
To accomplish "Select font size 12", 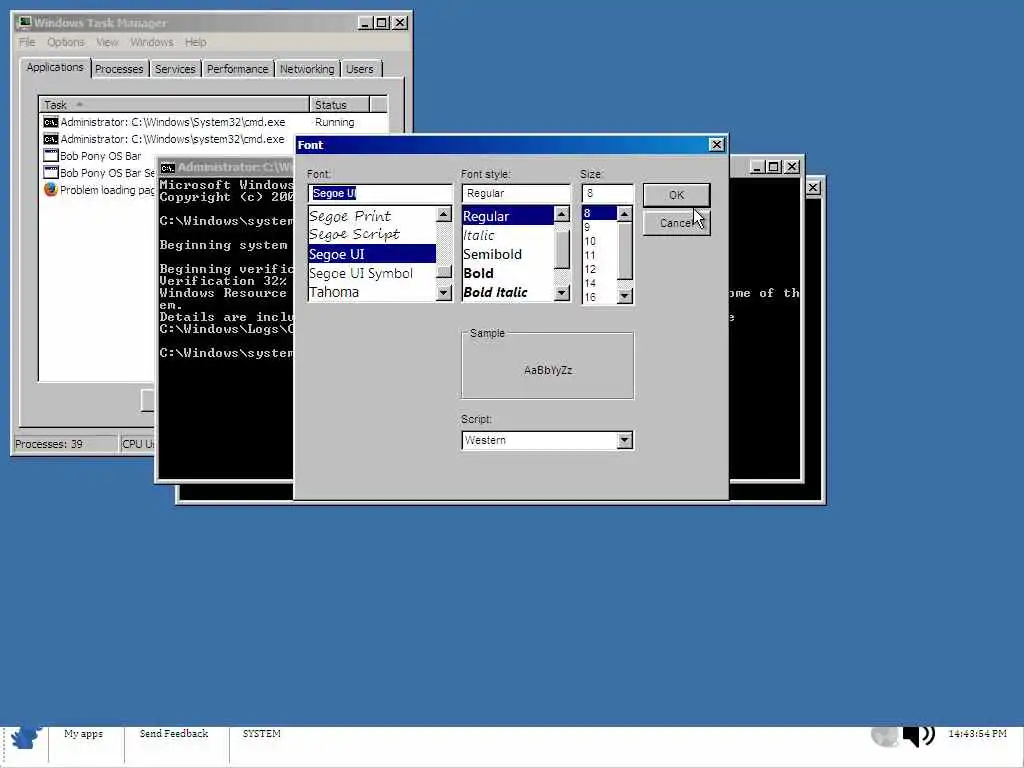I will coord(599,269).
